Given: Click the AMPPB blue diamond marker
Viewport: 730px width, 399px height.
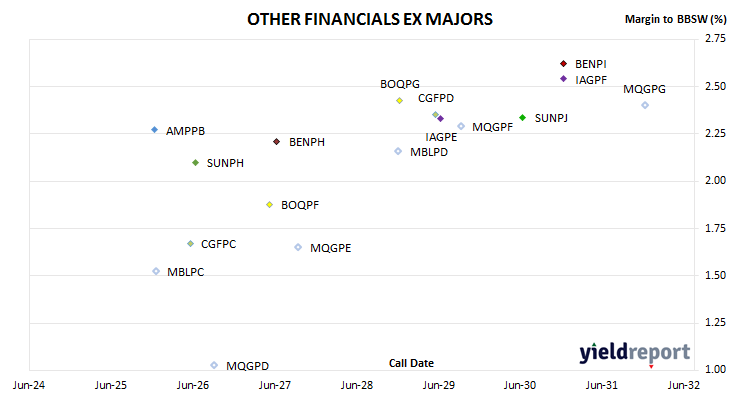Looking at the screenshot, I should [x=155, y=130].
